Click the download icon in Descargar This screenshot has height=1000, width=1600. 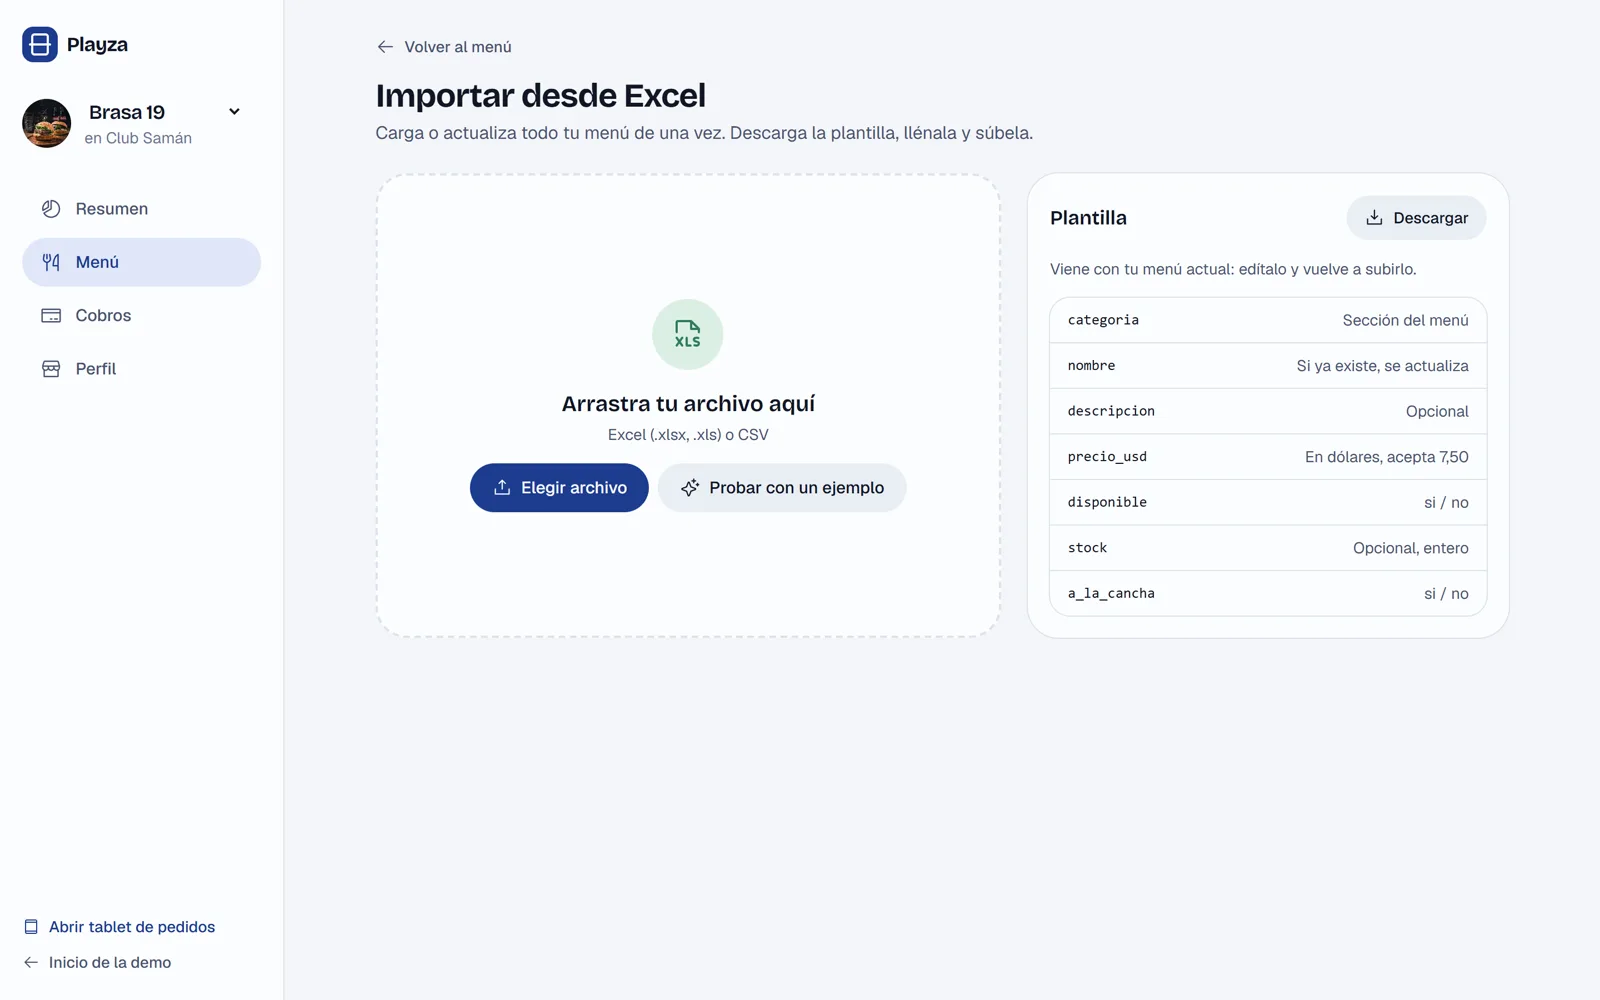(1375, 218)
